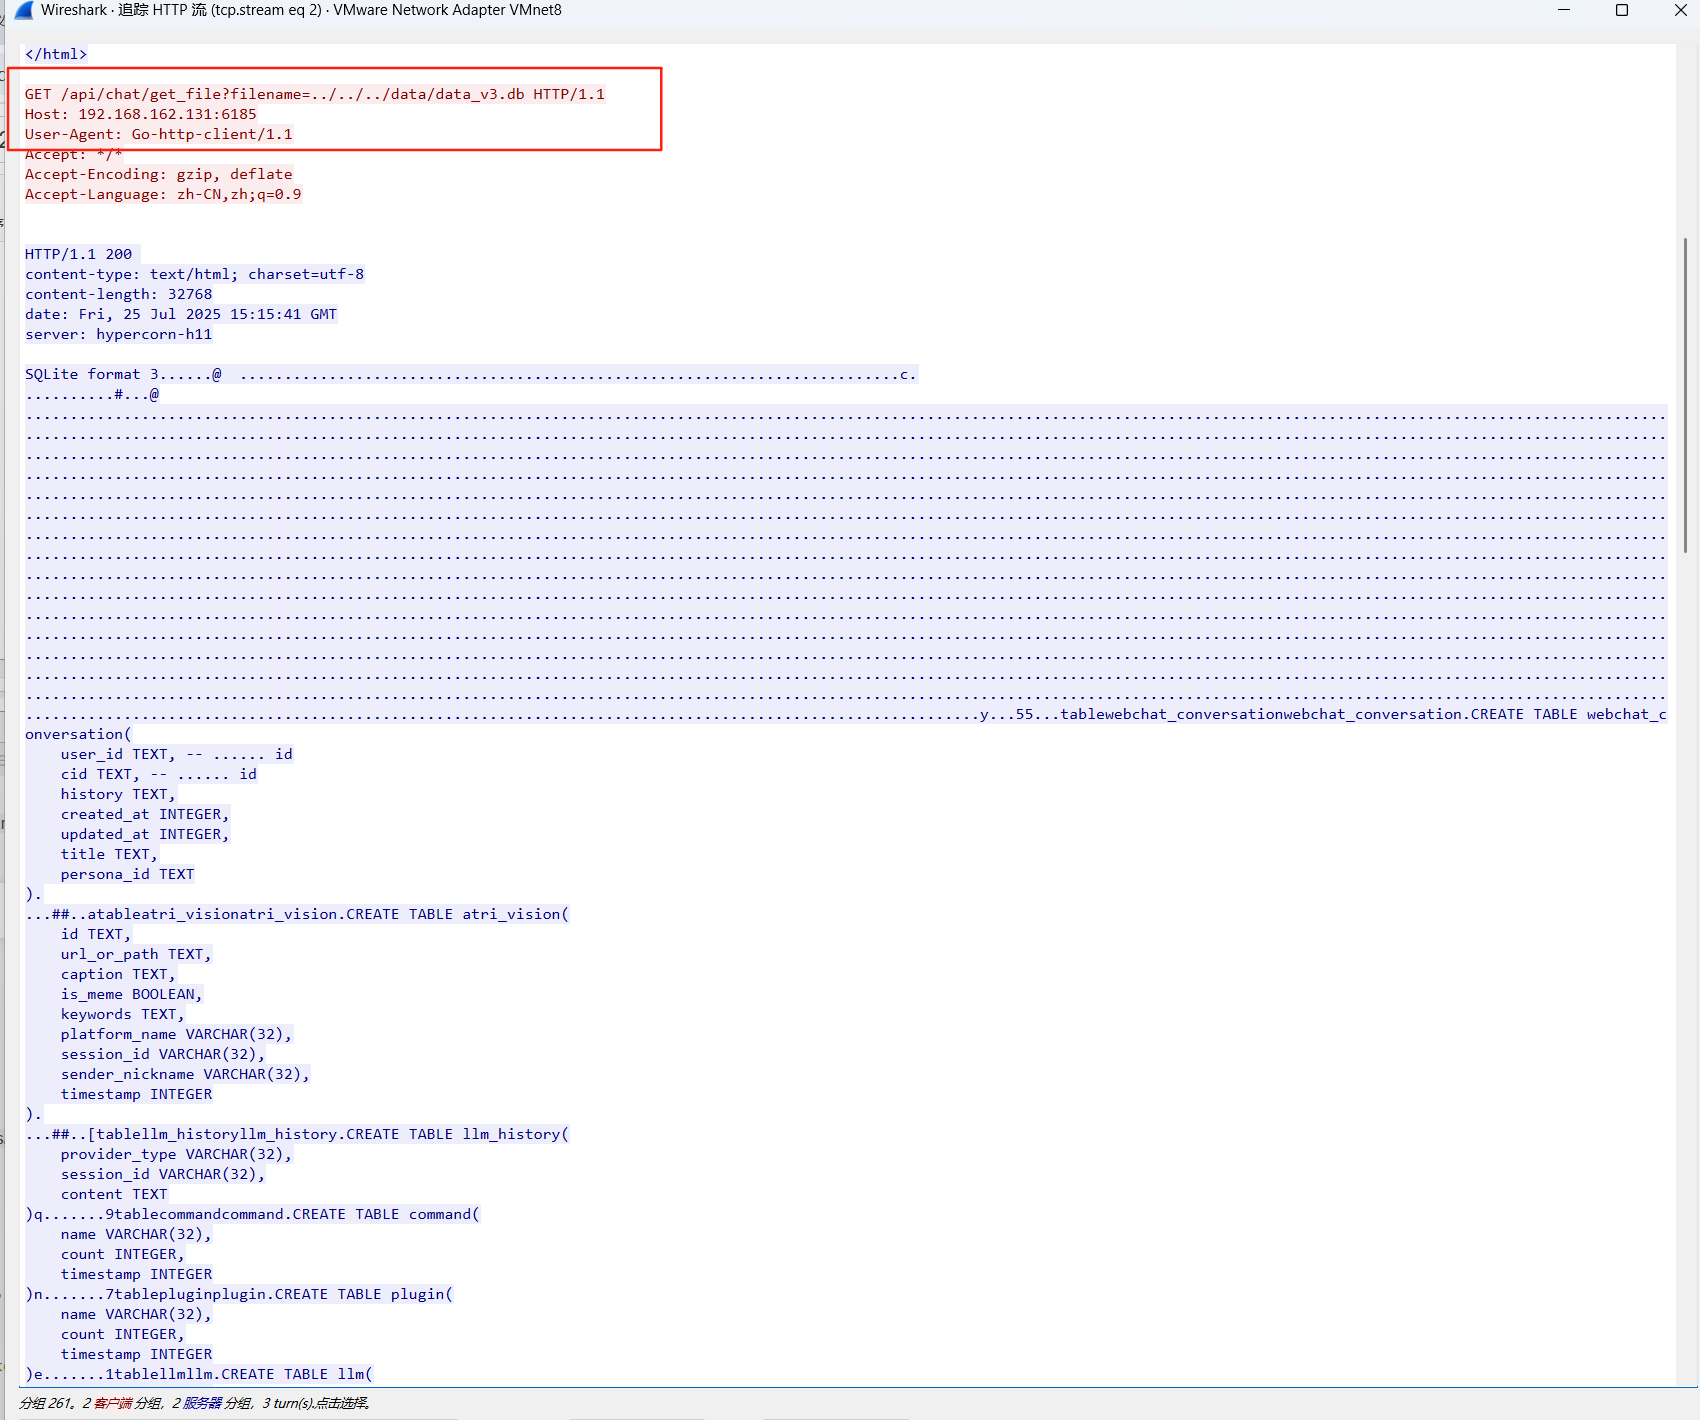The width and height of the screenshot is (1700, 1420).
Task: Click the tablewebchat_conversation CREATE TABLE text
Action: [1363, 714]
